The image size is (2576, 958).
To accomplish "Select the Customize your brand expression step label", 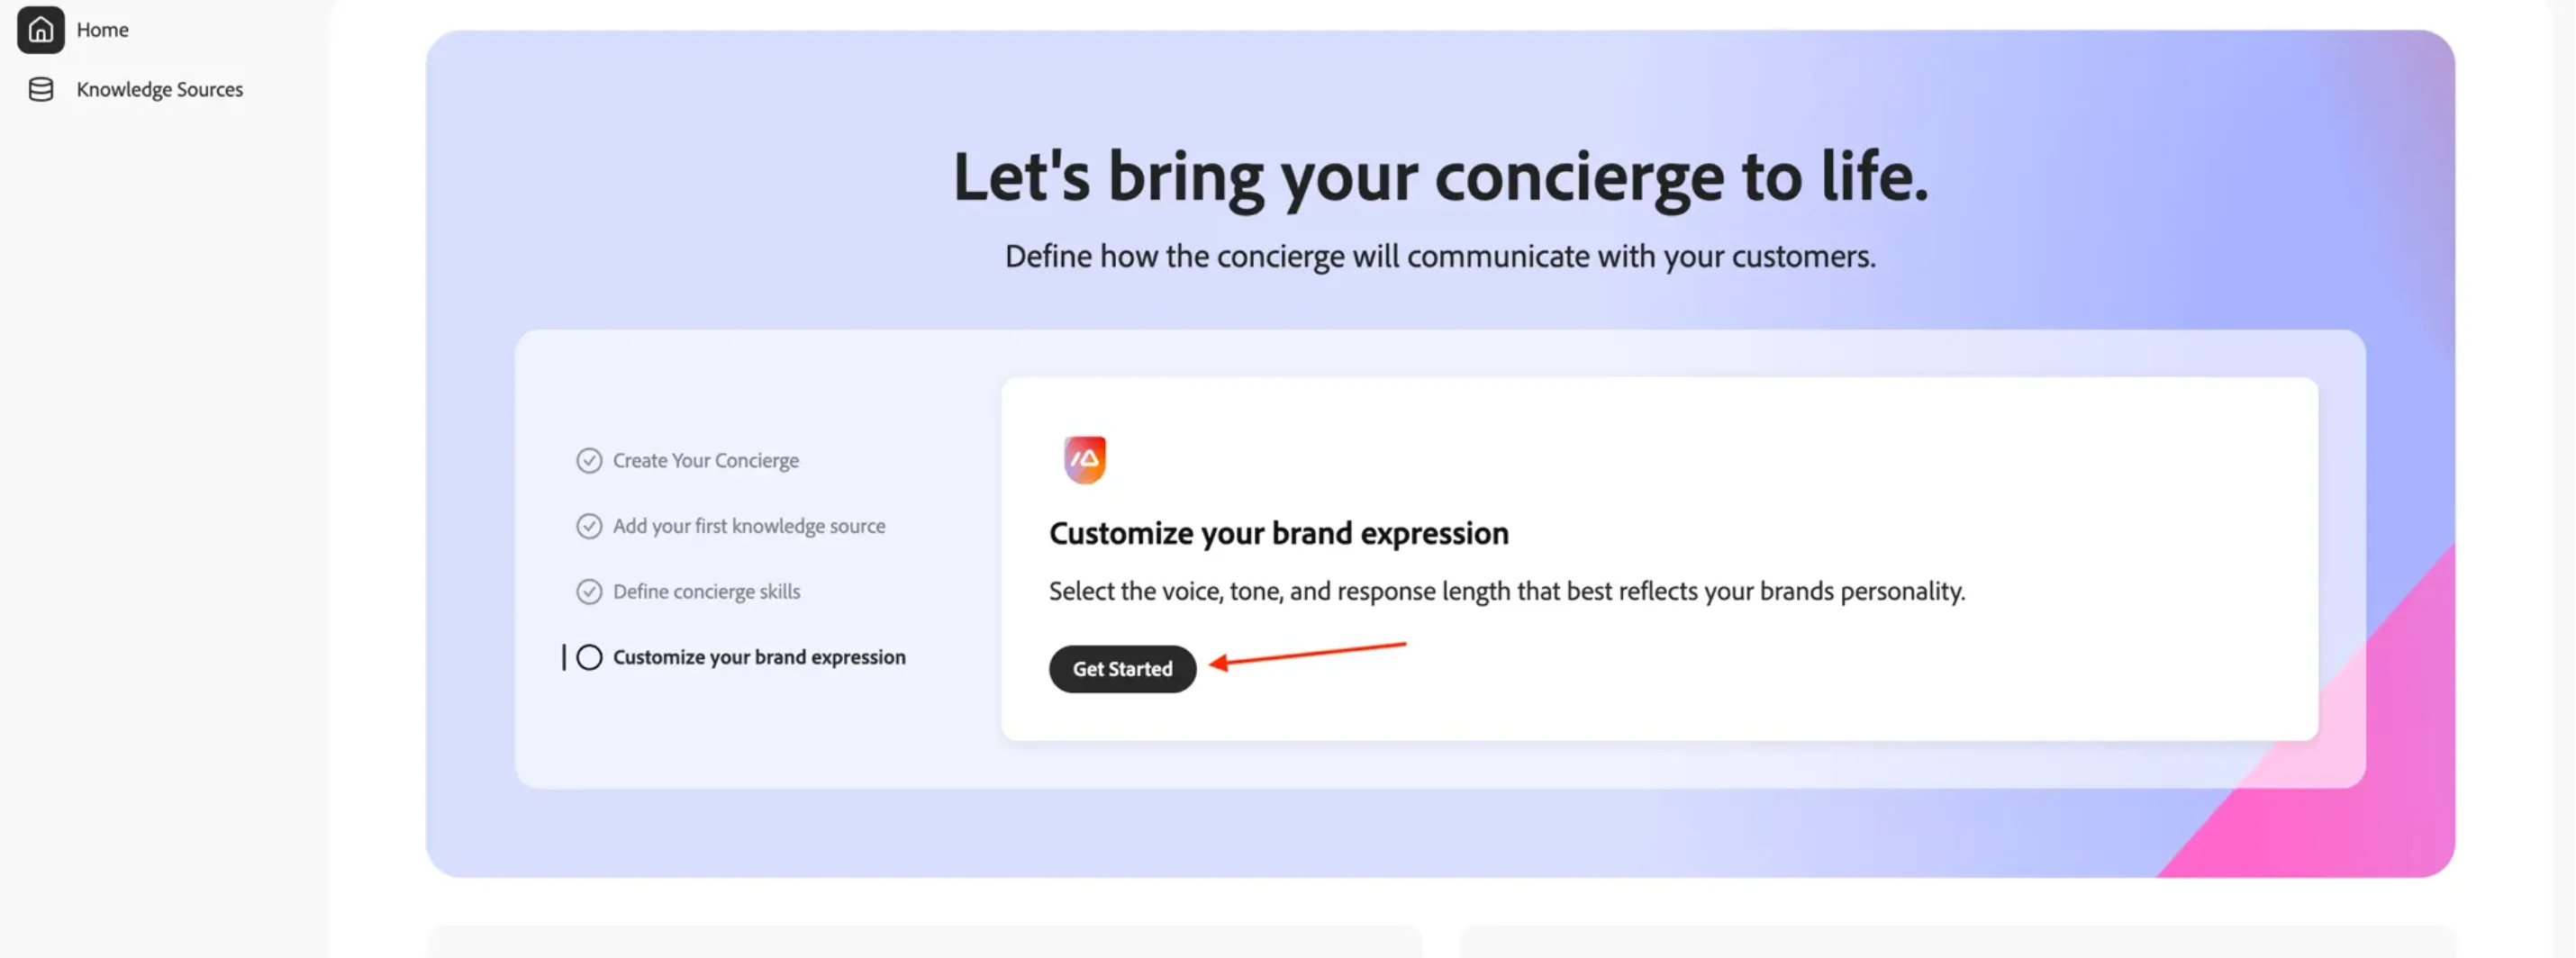I will pos(759,657).
